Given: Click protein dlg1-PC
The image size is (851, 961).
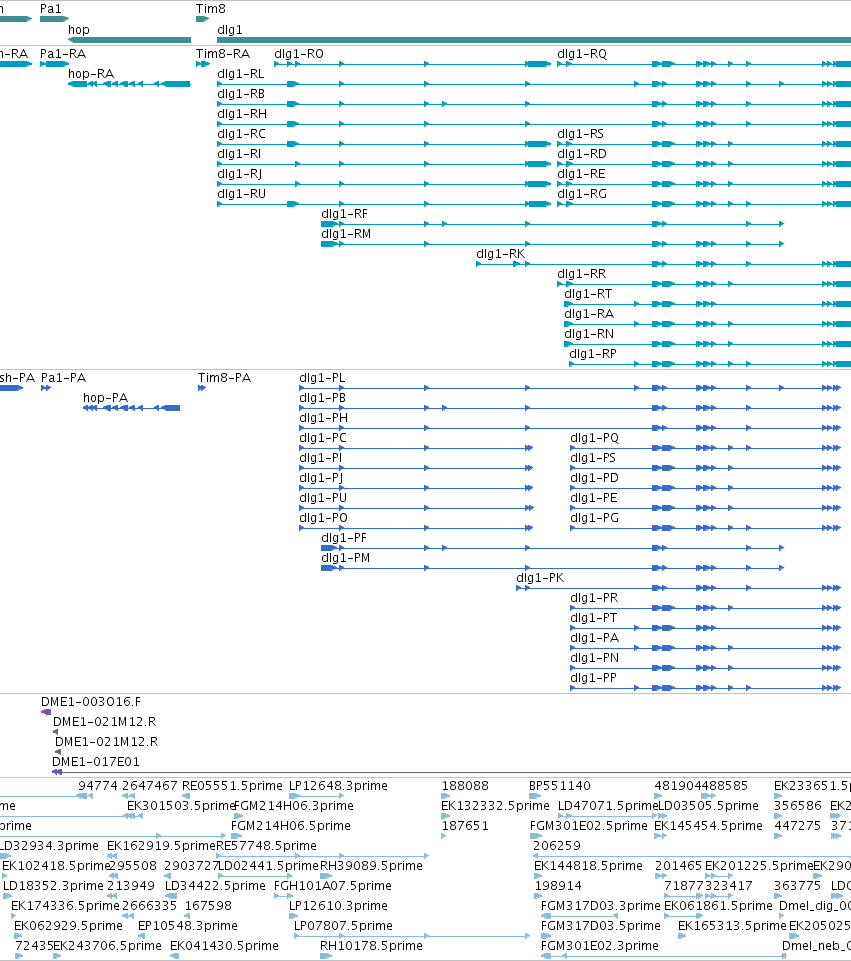Looking at the screenshot, I should coord(416,448).
